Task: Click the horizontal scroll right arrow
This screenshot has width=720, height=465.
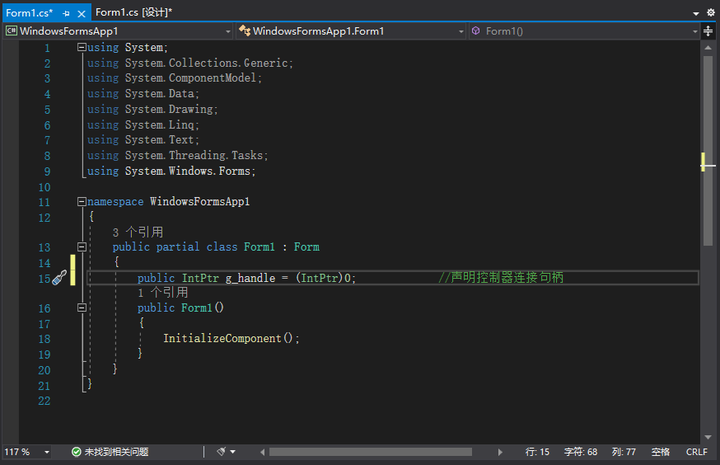Action: pos(500,453)
